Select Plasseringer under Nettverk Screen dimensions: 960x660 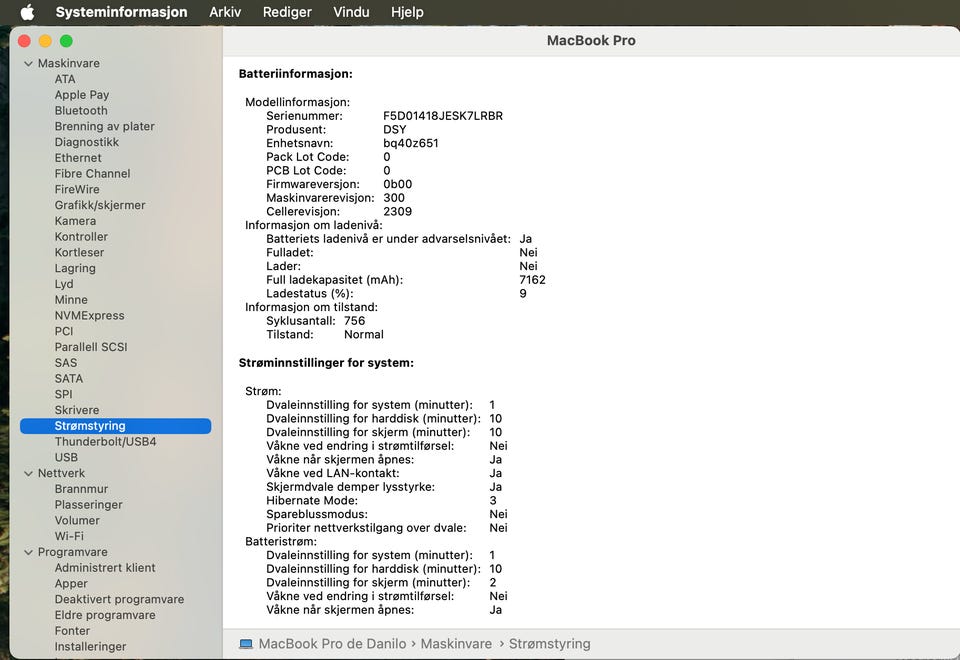pyautogui.click(x=88, y=504)
